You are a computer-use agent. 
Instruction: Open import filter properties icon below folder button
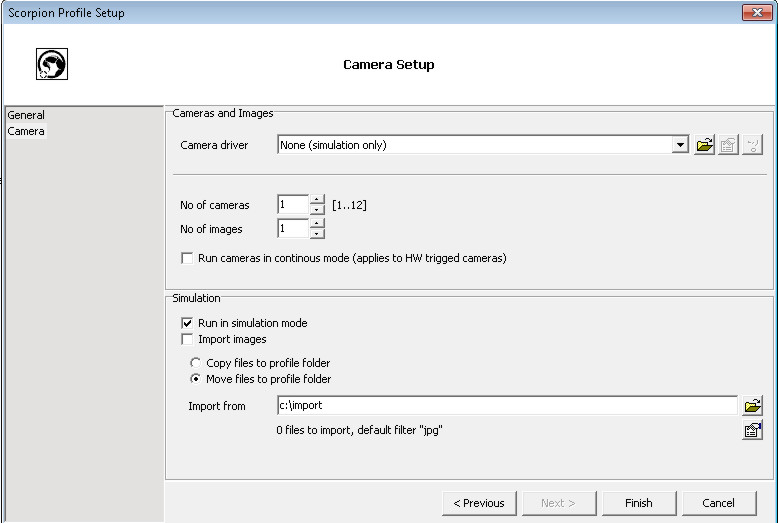pos(752,431)
